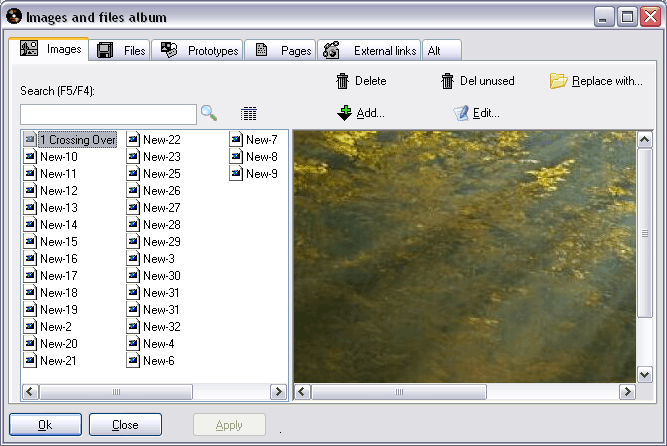Open the Prototypes tab
Screen dimensions: 667x446
point(201,50)
